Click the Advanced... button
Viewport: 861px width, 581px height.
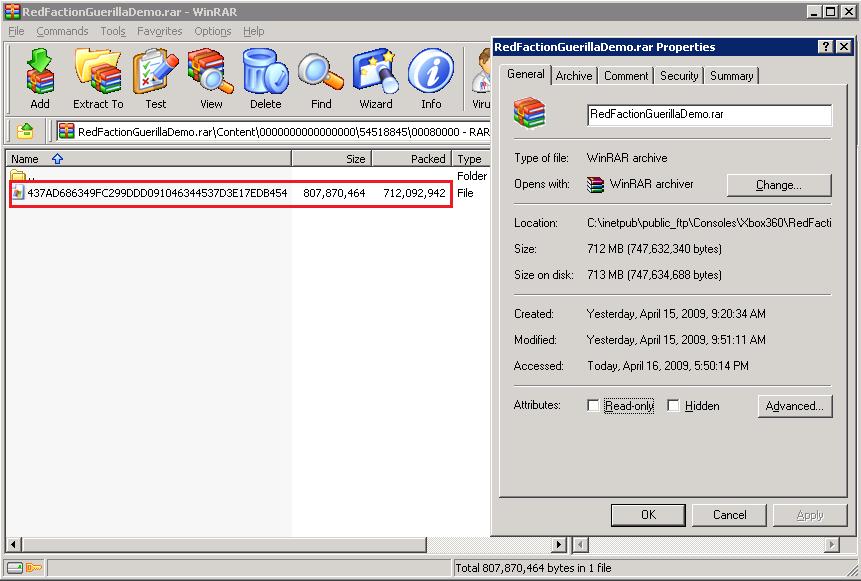[795, 406]
